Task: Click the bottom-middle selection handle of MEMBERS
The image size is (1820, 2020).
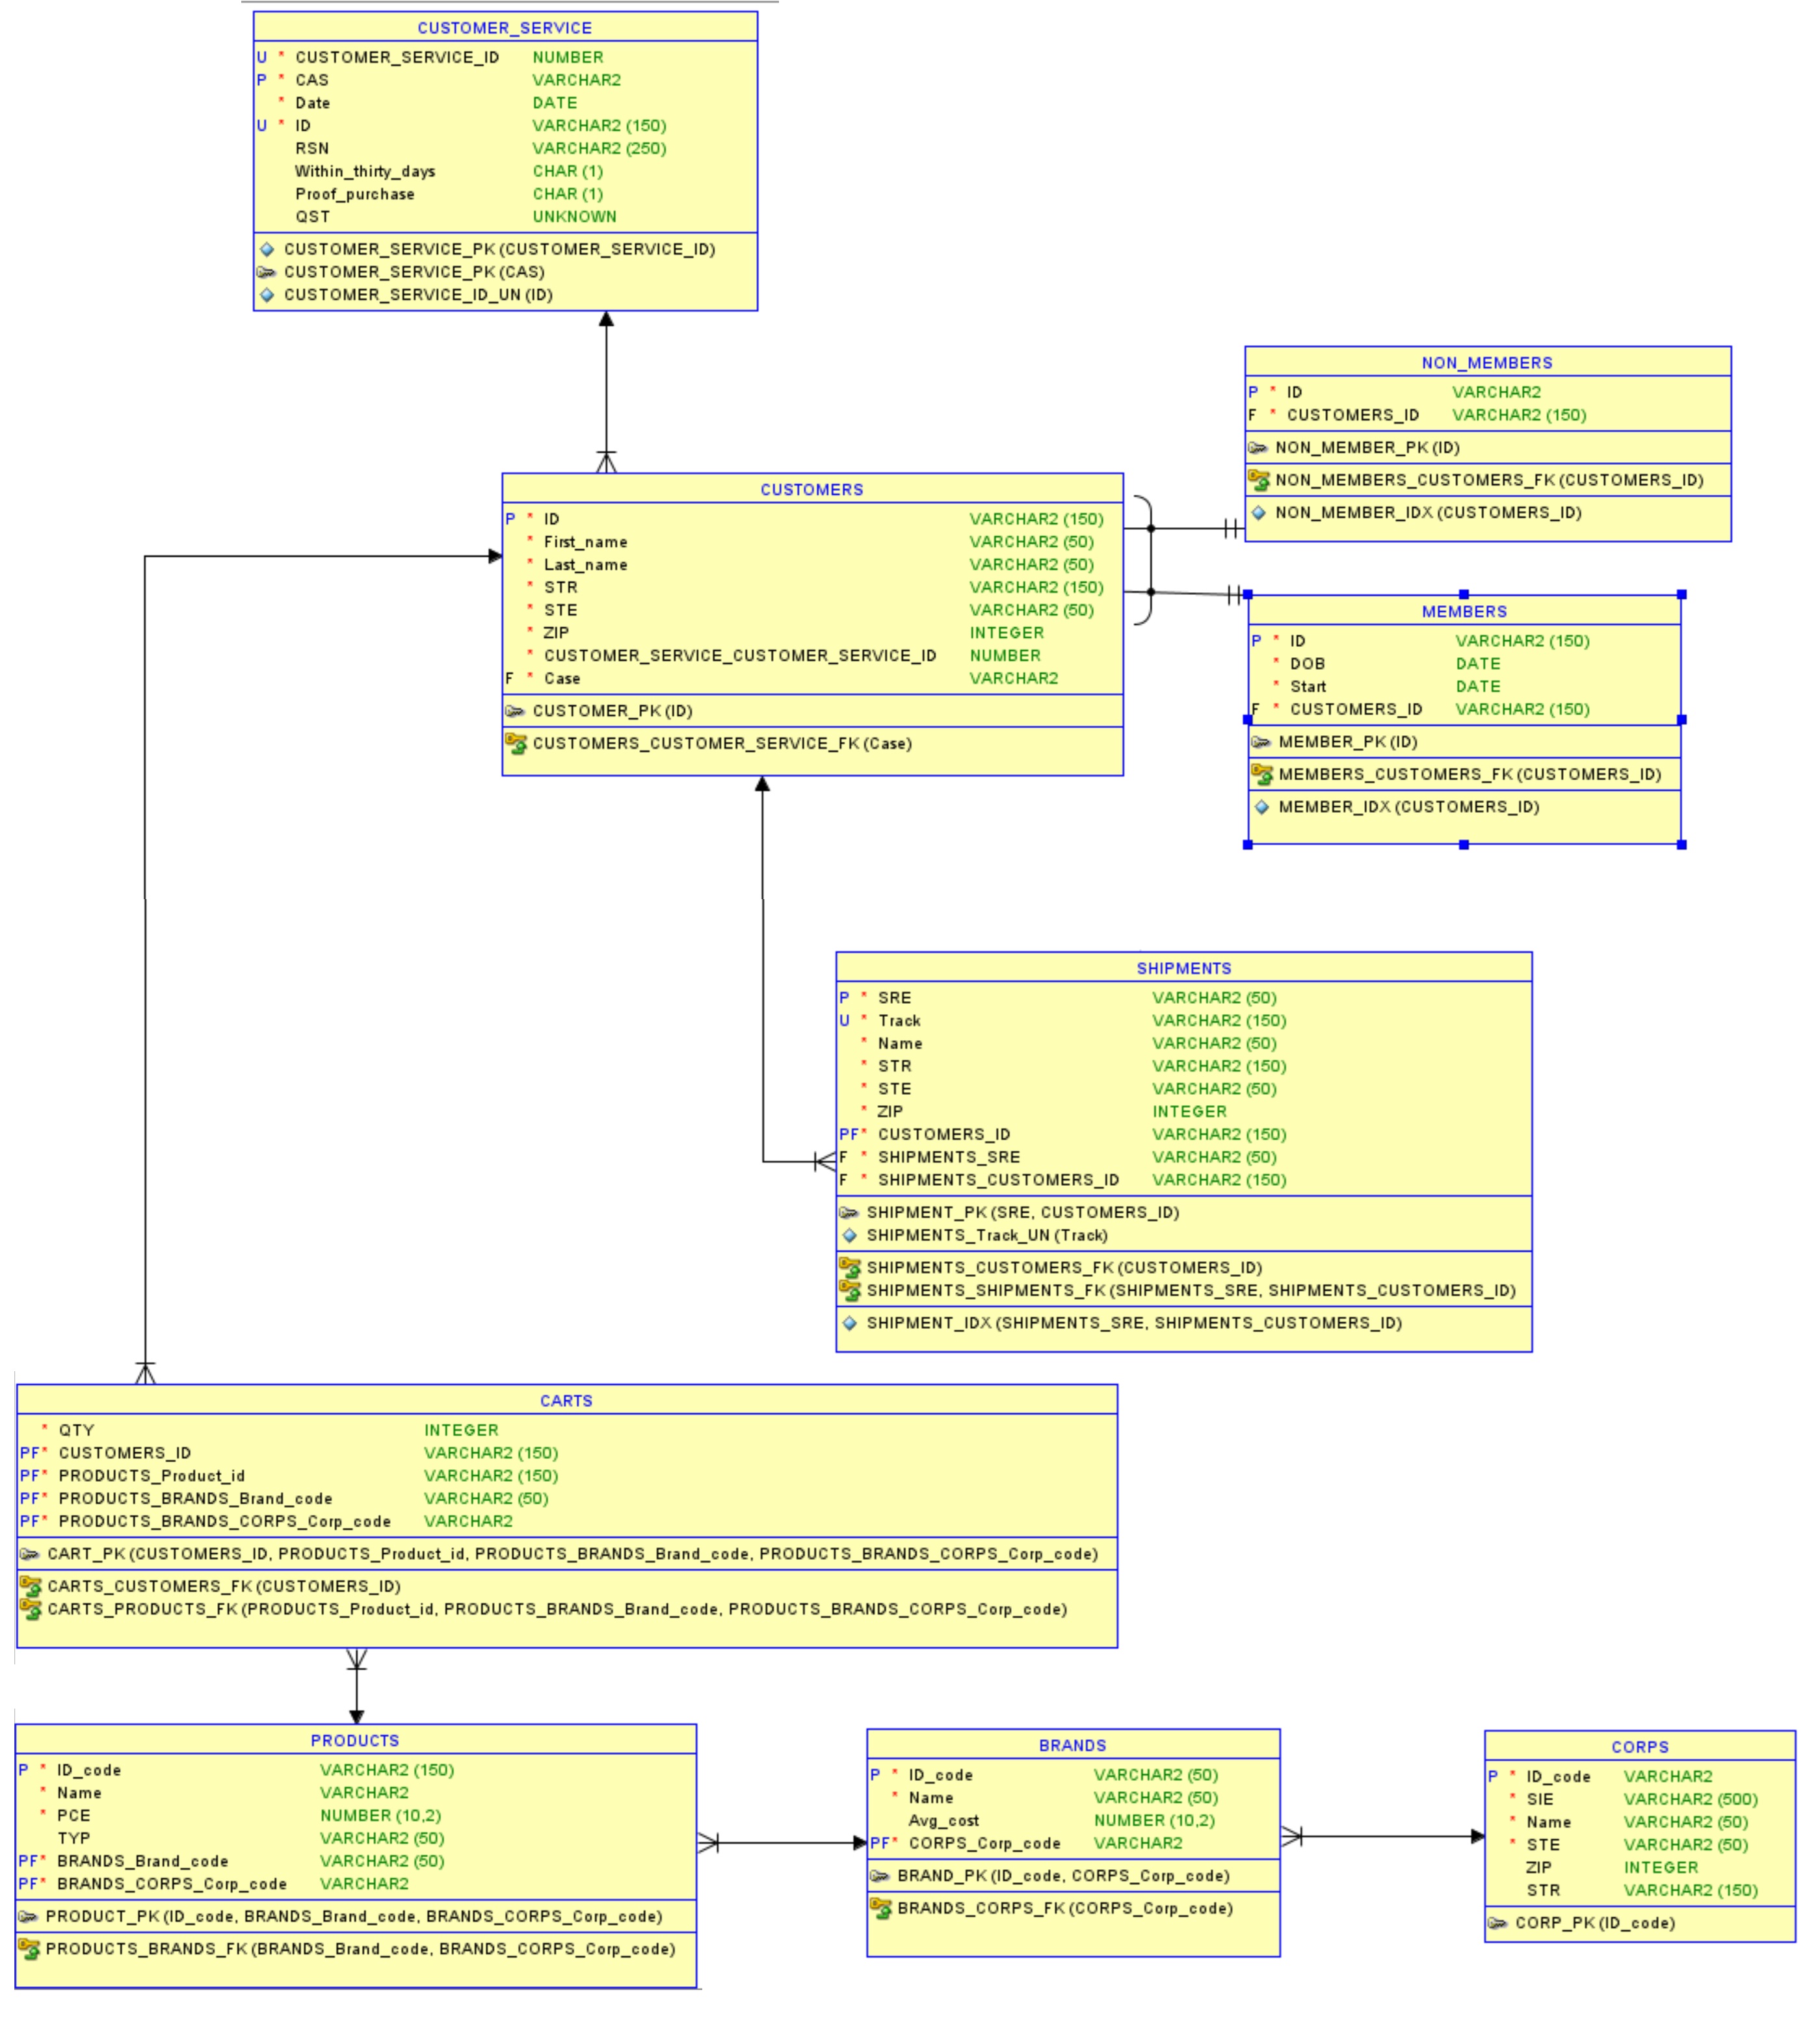Action: 1464,845
